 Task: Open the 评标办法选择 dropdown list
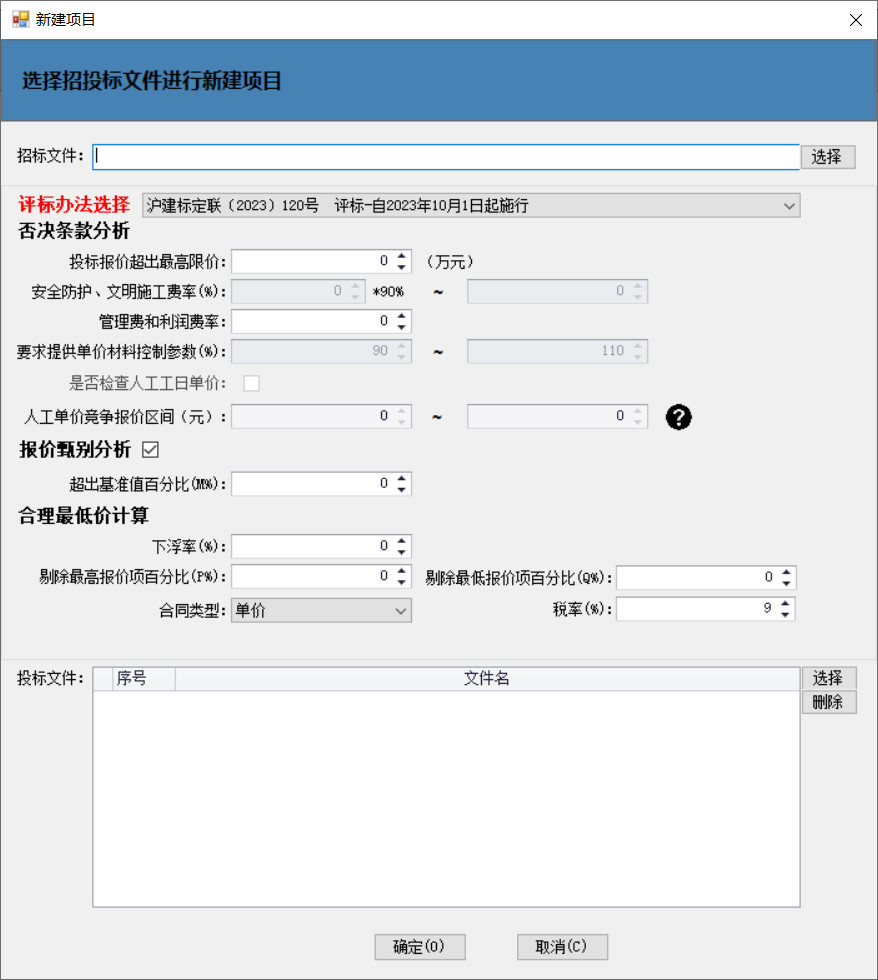[790, 206]
